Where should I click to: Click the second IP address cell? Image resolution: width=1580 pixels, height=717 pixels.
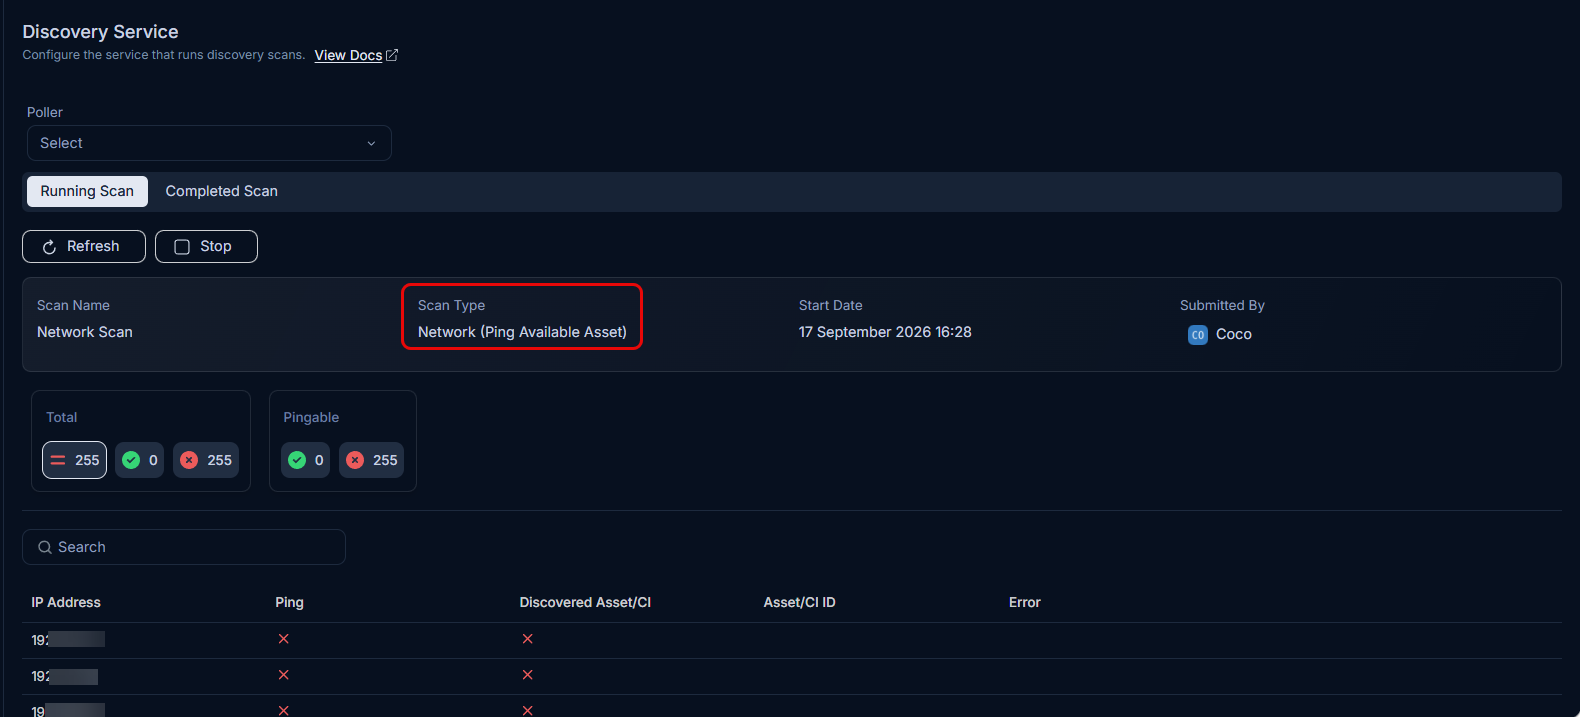tap(65, 676)
